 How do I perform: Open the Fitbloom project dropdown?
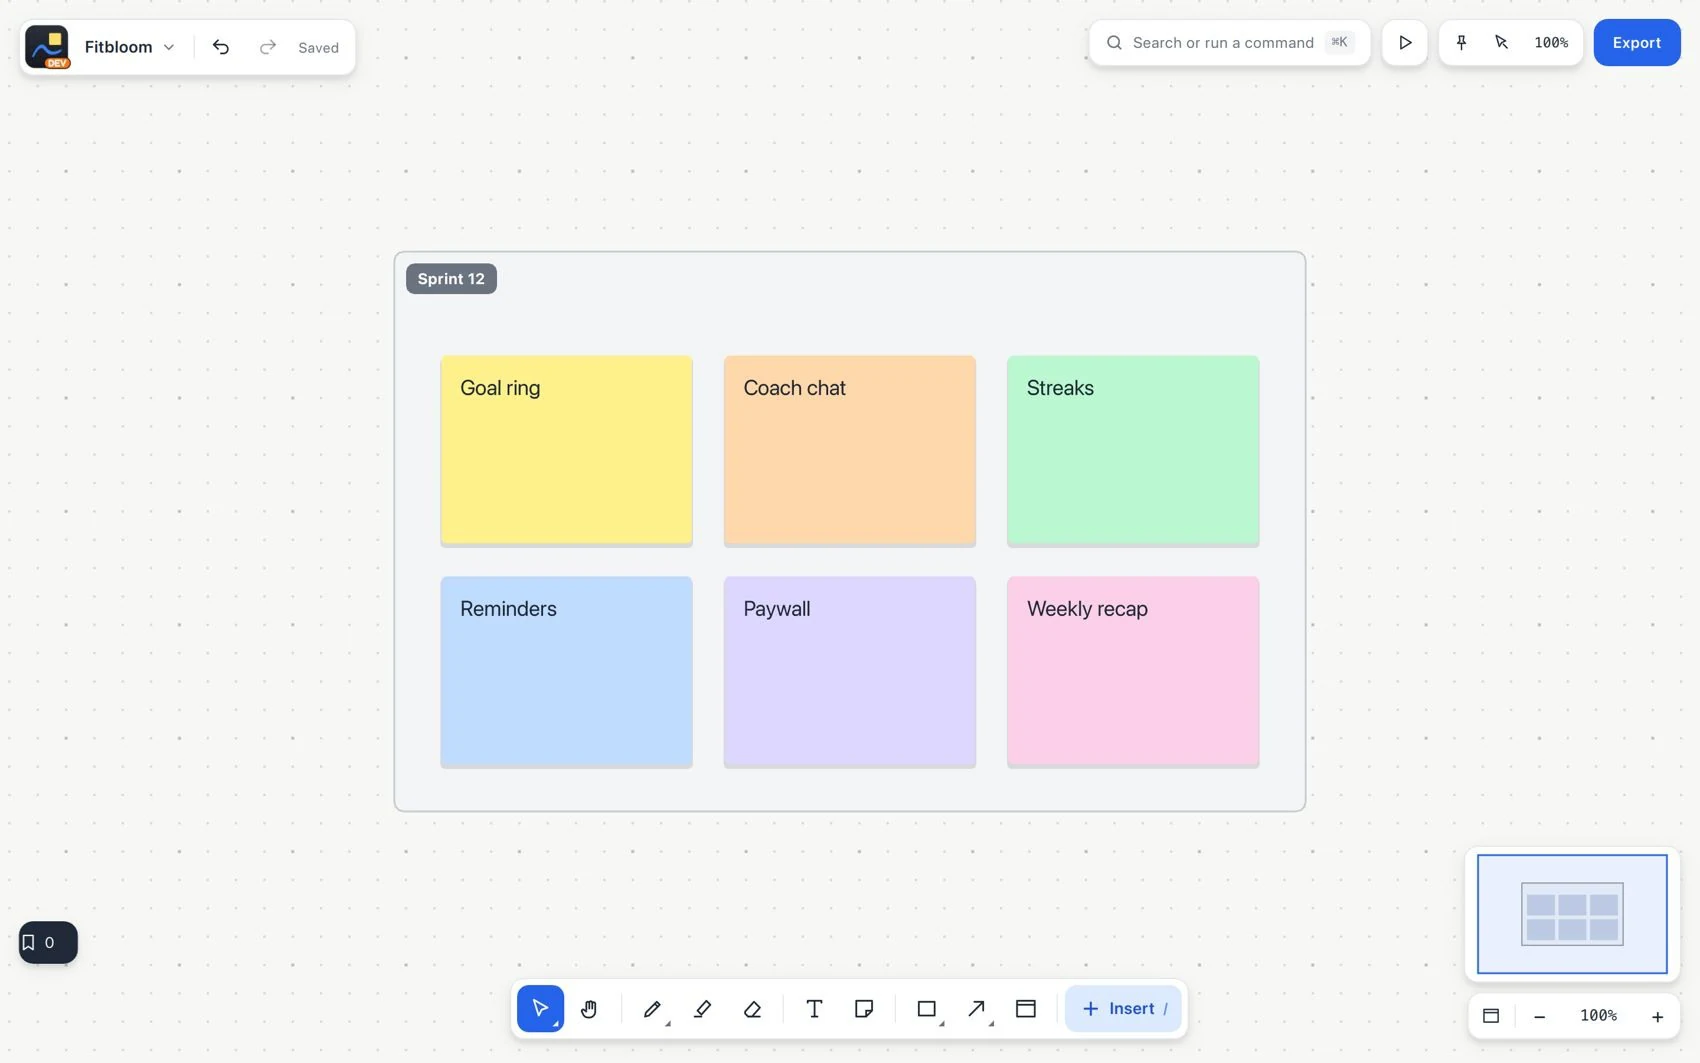(x=130, y=47)
